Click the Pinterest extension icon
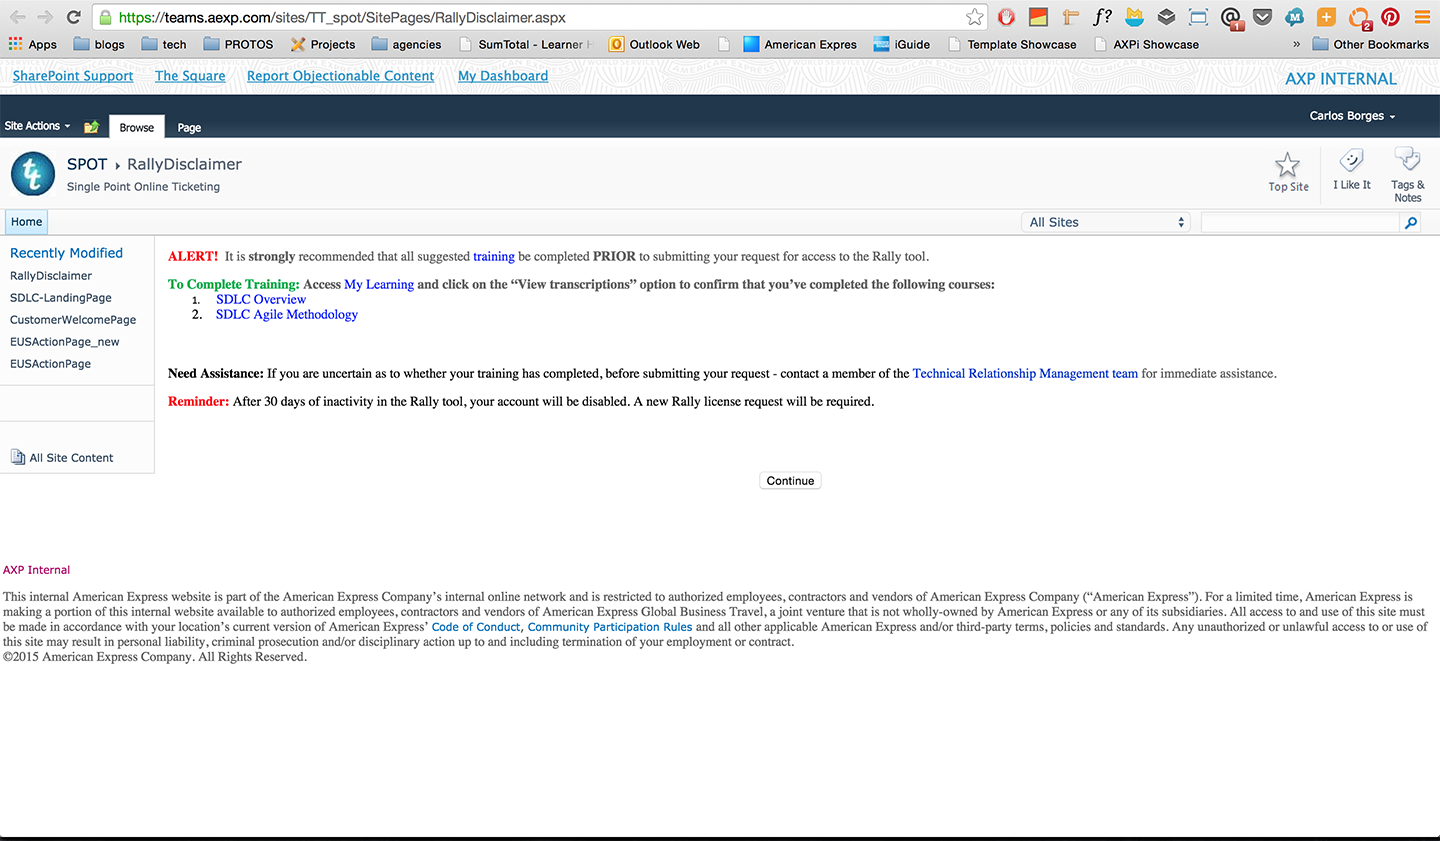1440x841 pixels. pos(1390,17)
